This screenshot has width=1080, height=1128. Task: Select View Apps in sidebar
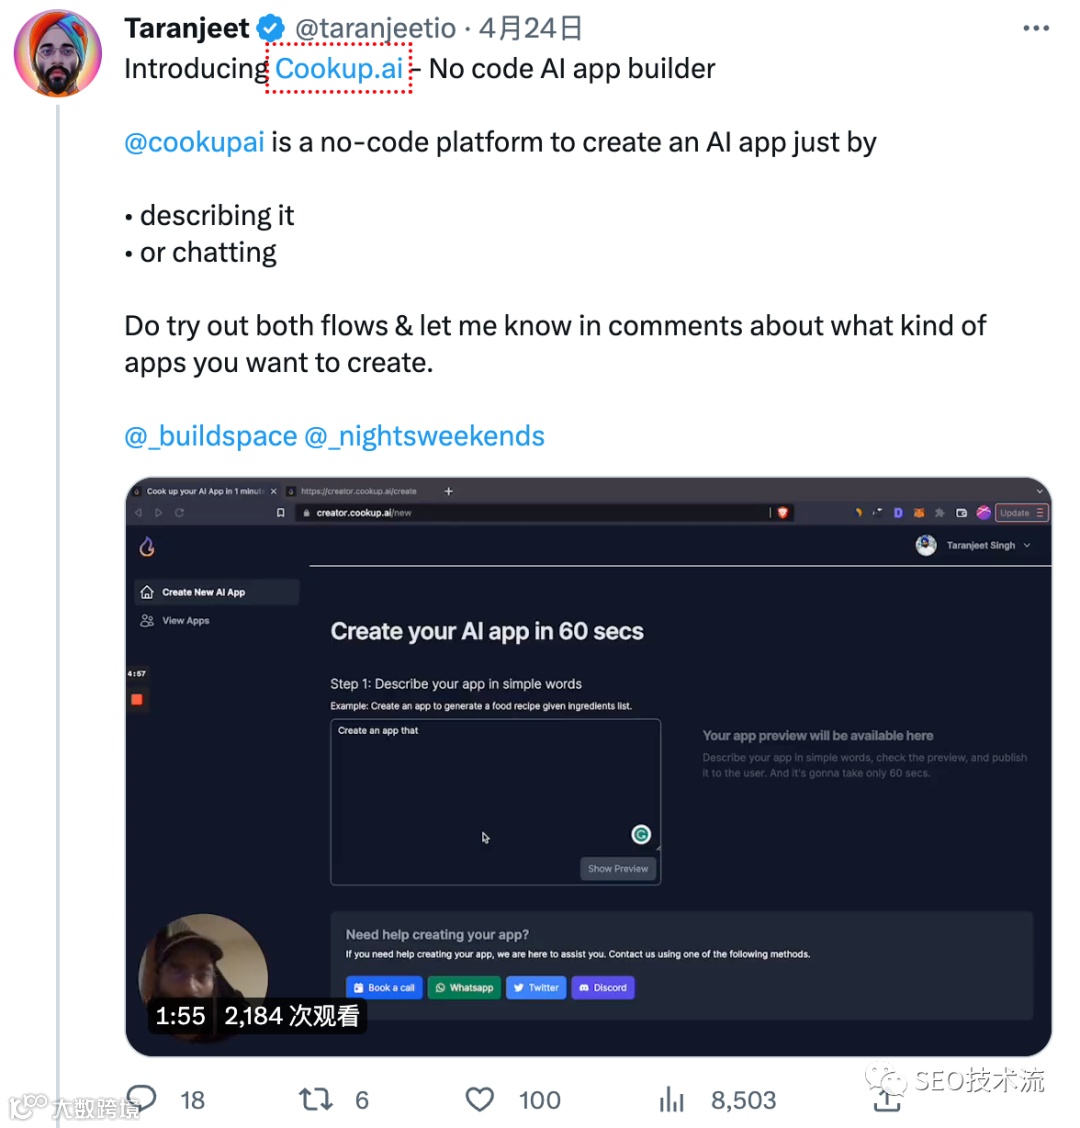[185, 621]
